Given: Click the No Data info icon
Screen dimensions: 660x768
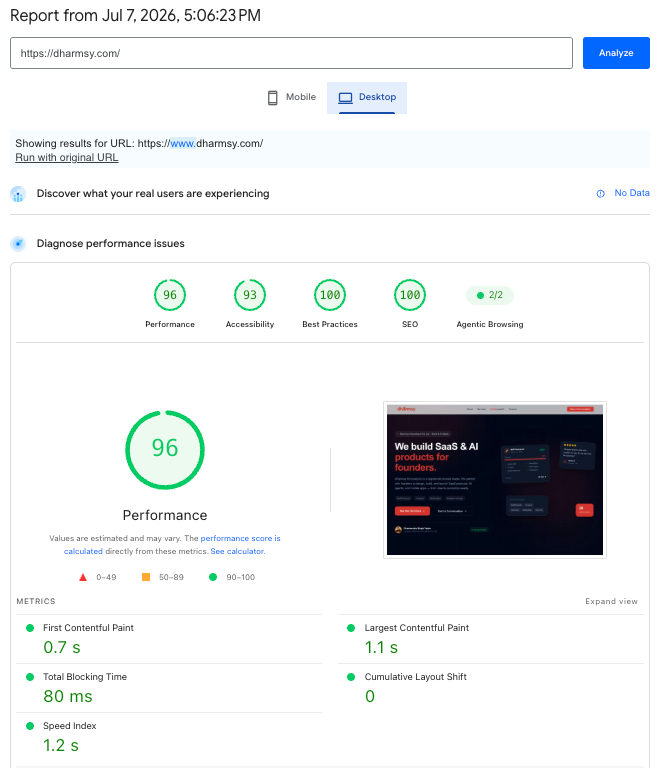Looking at the screenshot, I should (600, 193).
